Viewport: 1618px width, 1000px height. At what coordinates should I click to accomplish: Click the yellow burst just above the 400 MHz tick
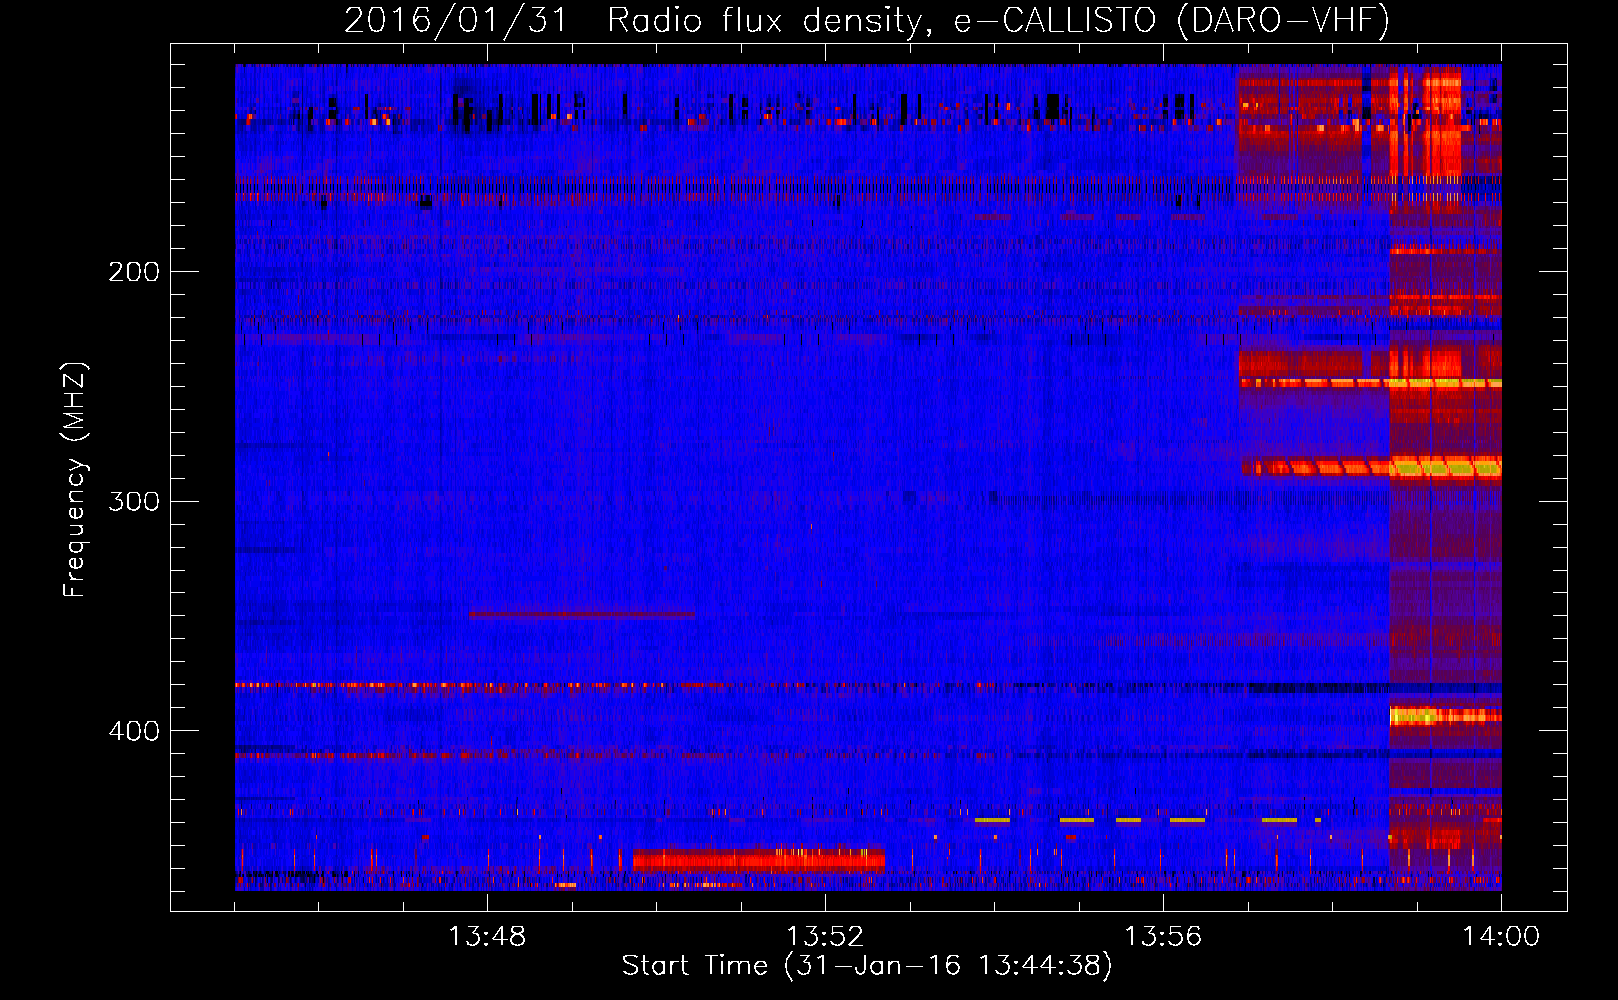(1445, 715)
